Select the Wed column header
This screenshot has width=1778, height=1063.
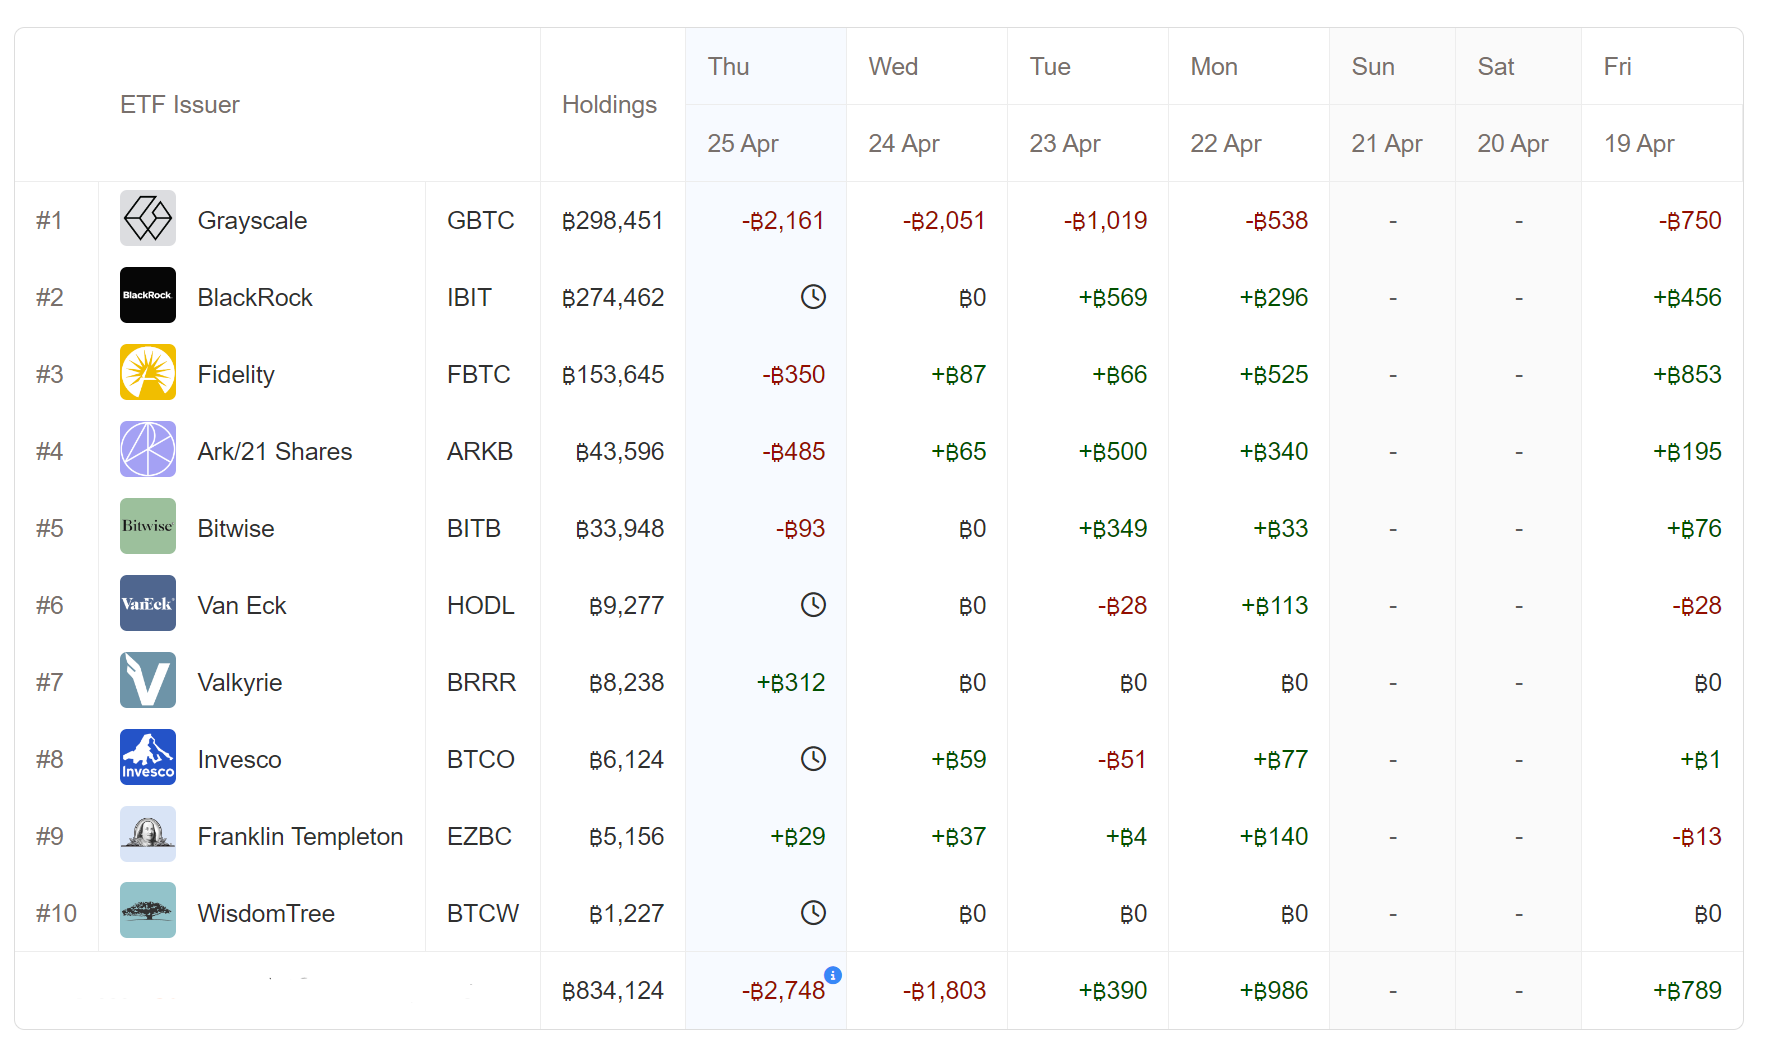pos(893,67)
